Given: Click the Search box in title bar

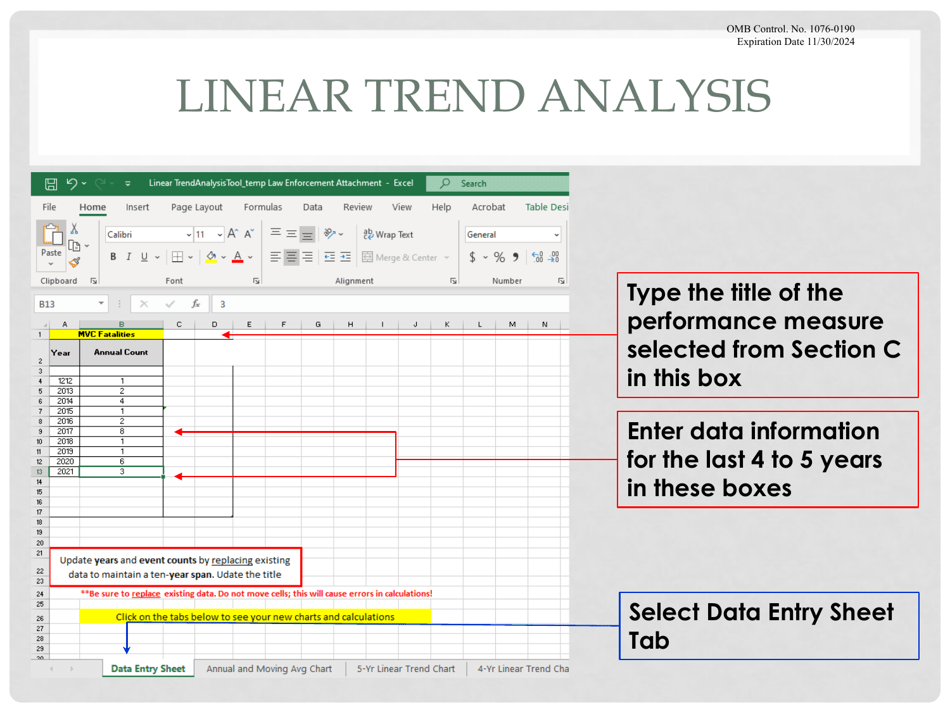Looking at the screenshot, I should coord(500,184).
